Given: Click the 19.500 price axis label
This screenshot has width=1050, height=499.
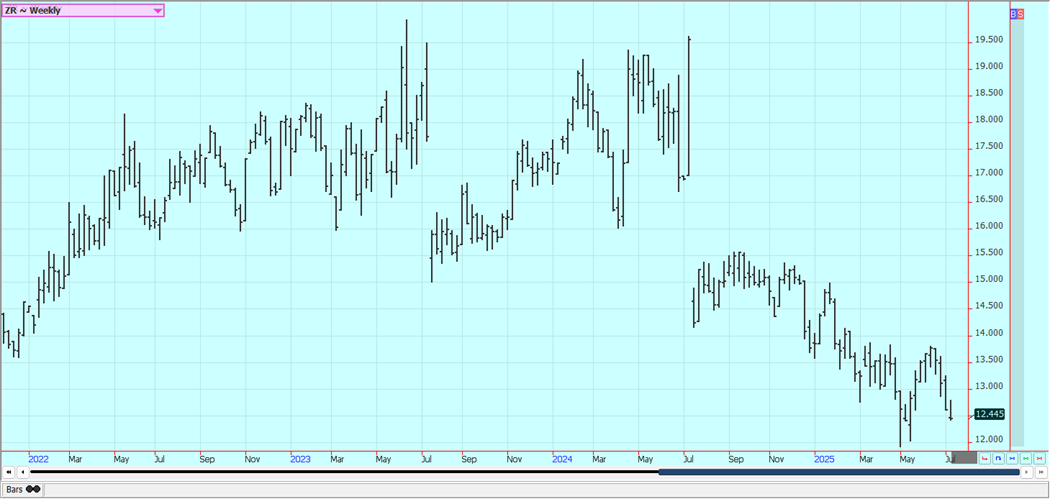Looking at the screenshot, I should 989,40.
